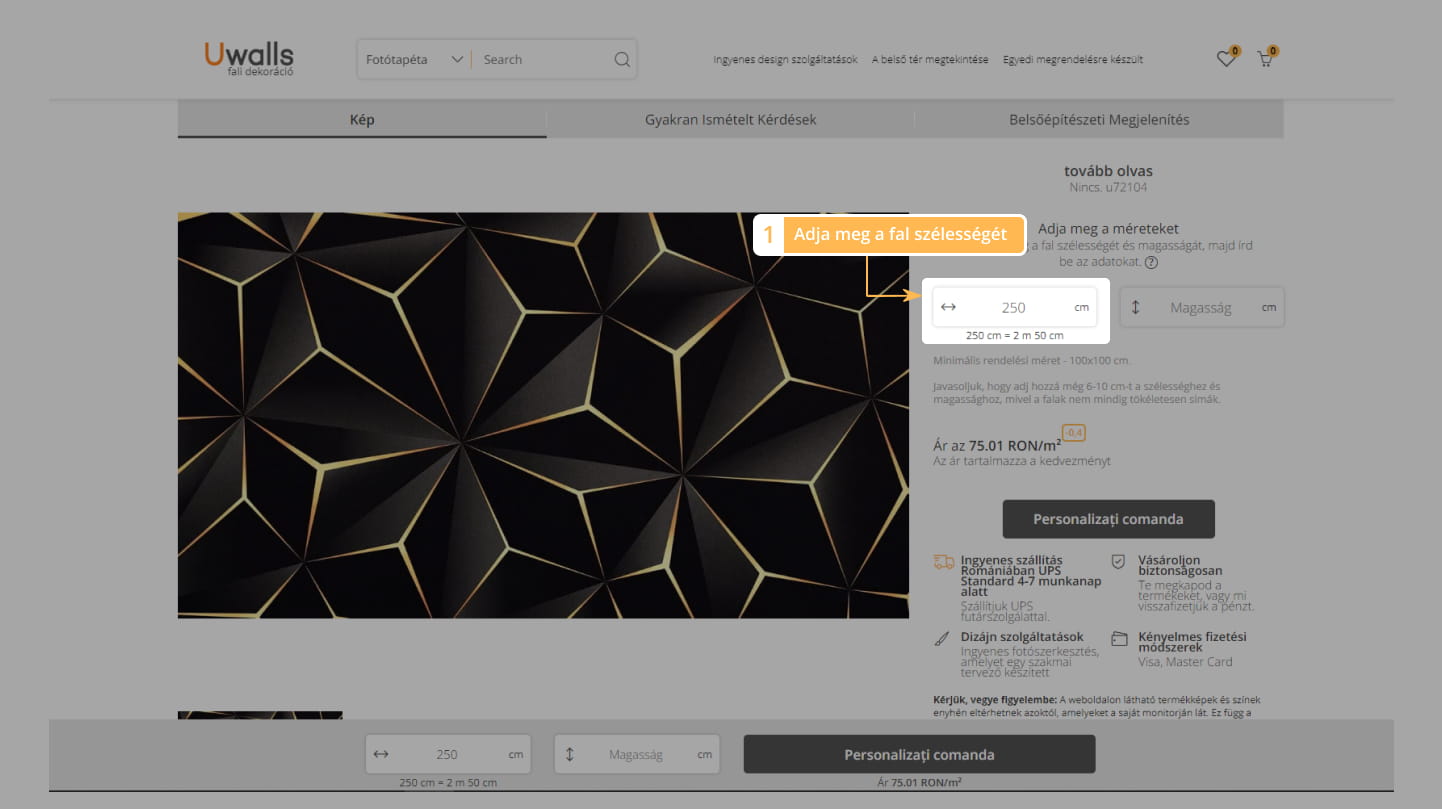Viewport: 1442px width, 809px height.
Task: Click the main wallpaper preview image
Action: (x=543, y=415)
